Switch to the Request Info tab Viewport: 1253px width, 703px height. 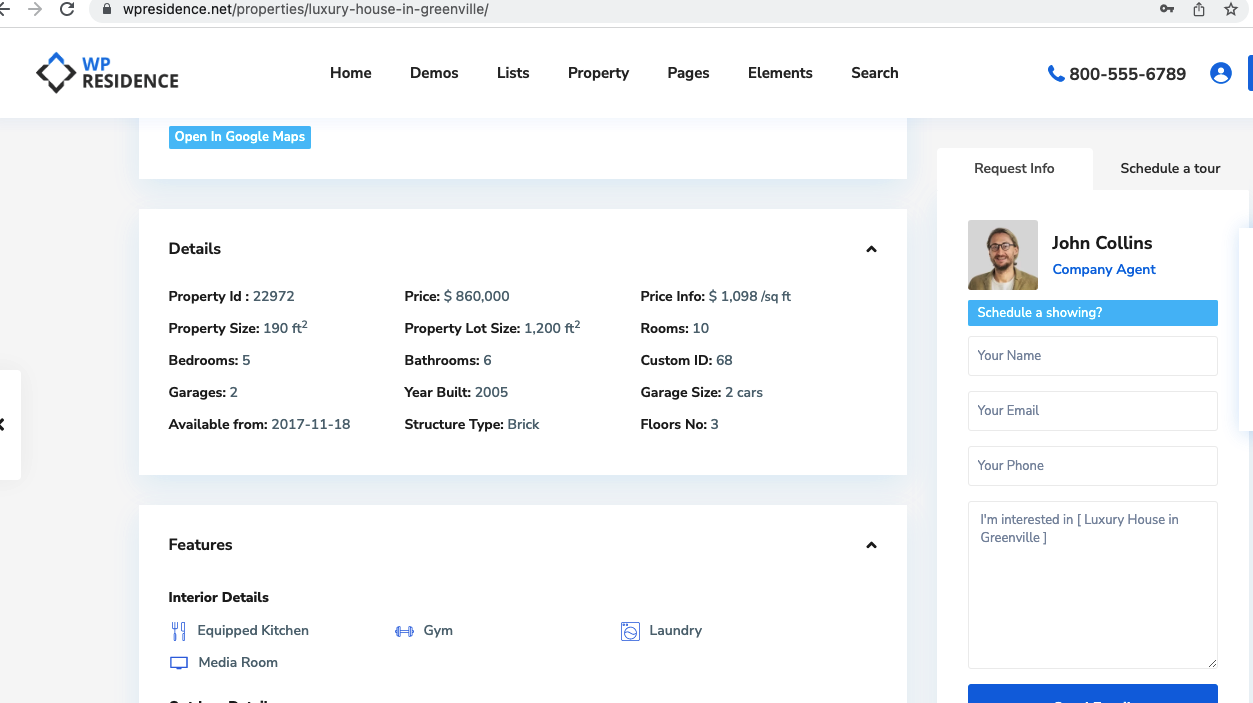(x=1015, y=169)
